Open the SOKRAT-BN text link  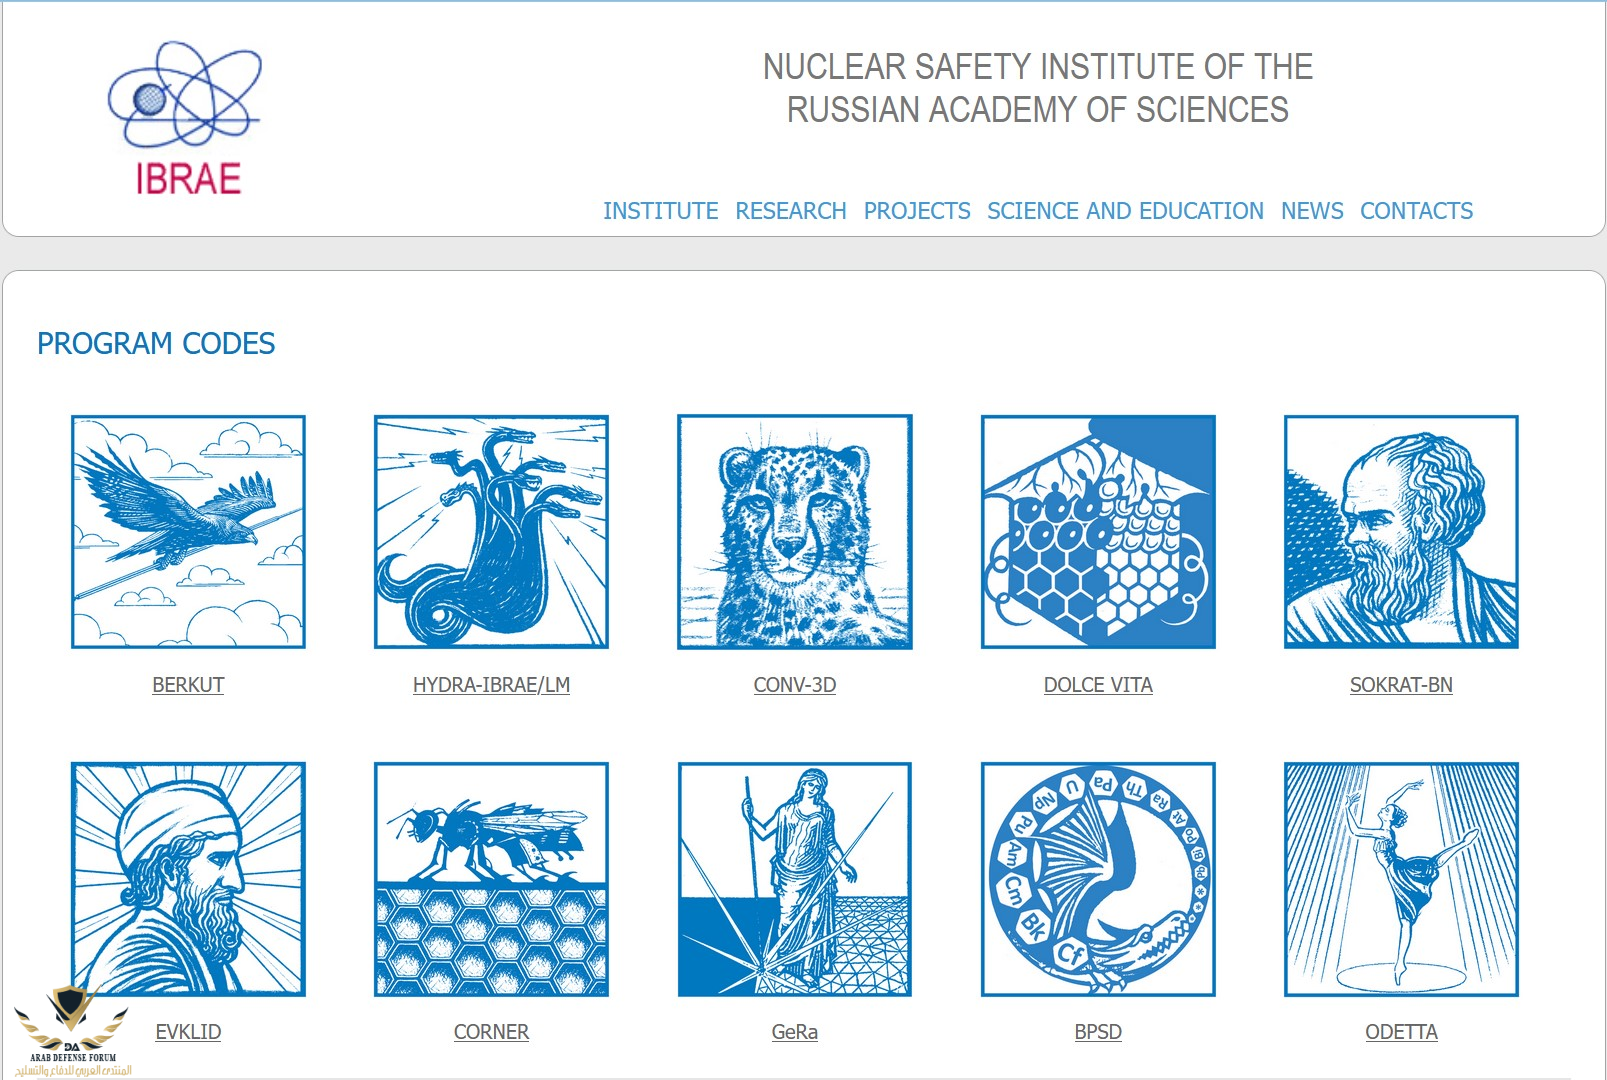click(1401, 685)
